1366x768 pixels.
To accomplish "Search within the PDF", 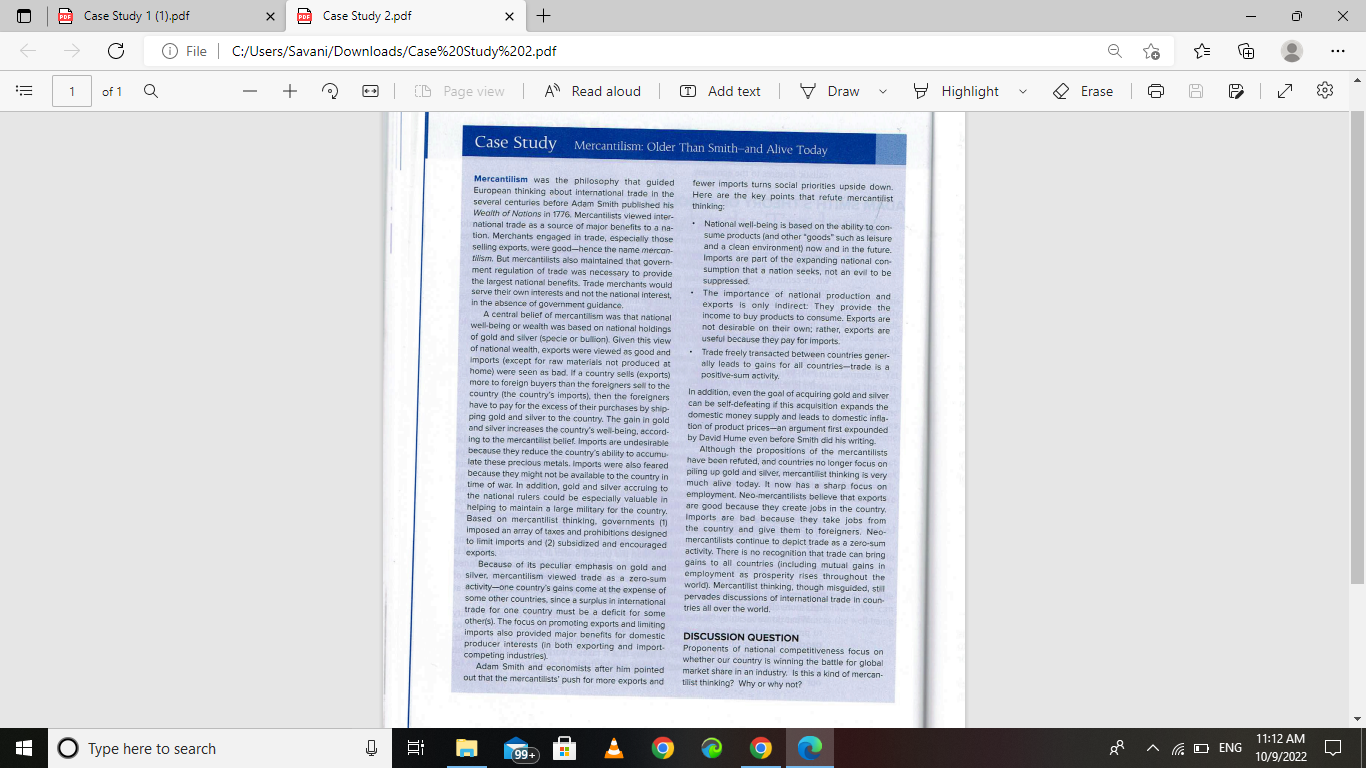I will 150,91.
